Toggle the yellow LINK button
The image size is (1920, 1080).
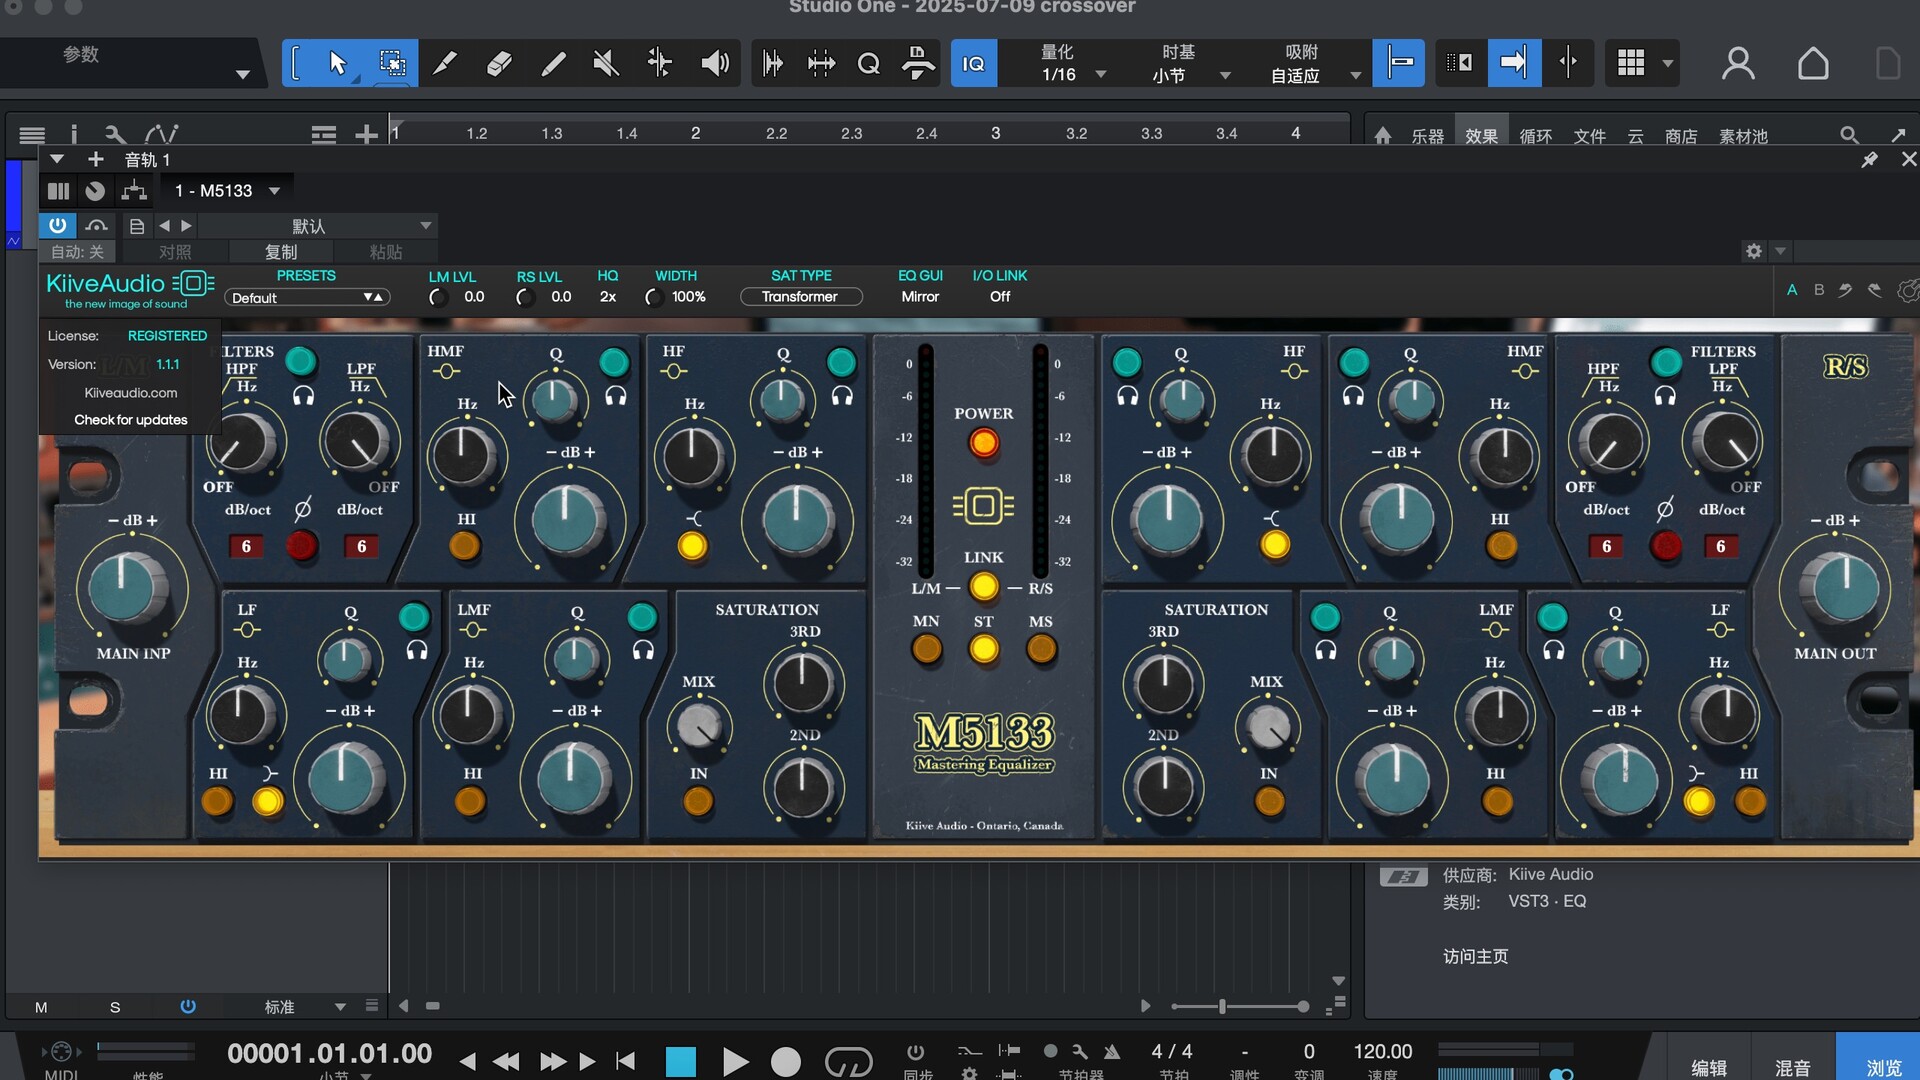[x=984, y=588]
